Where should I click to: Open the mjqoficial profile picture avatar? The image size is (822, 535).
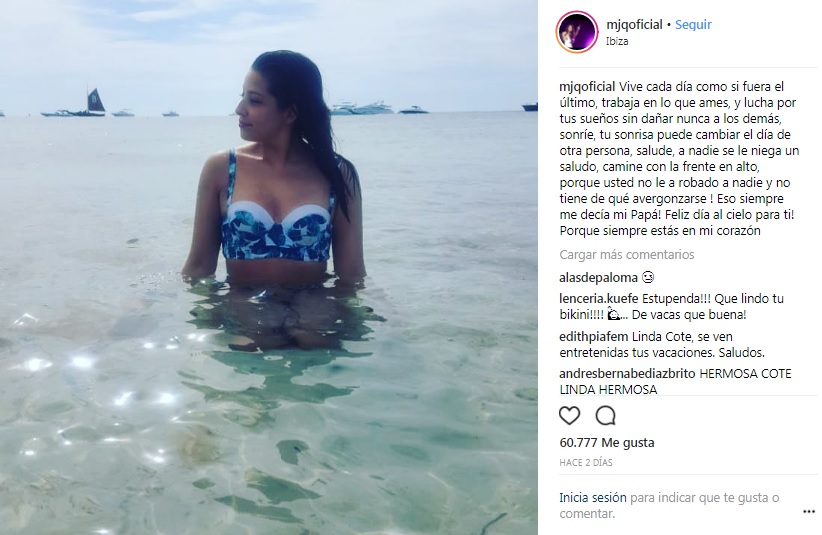(x=577, y=32)
